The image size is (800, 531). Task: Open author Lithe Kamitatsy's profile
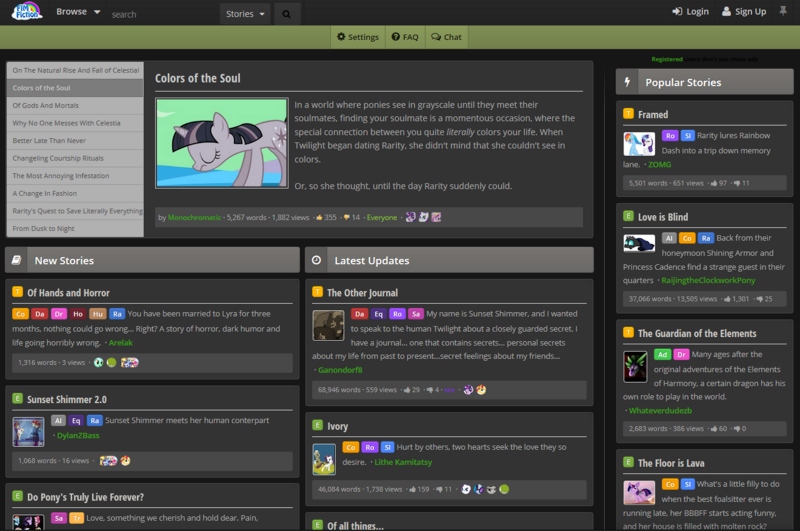tap(403, 462)
